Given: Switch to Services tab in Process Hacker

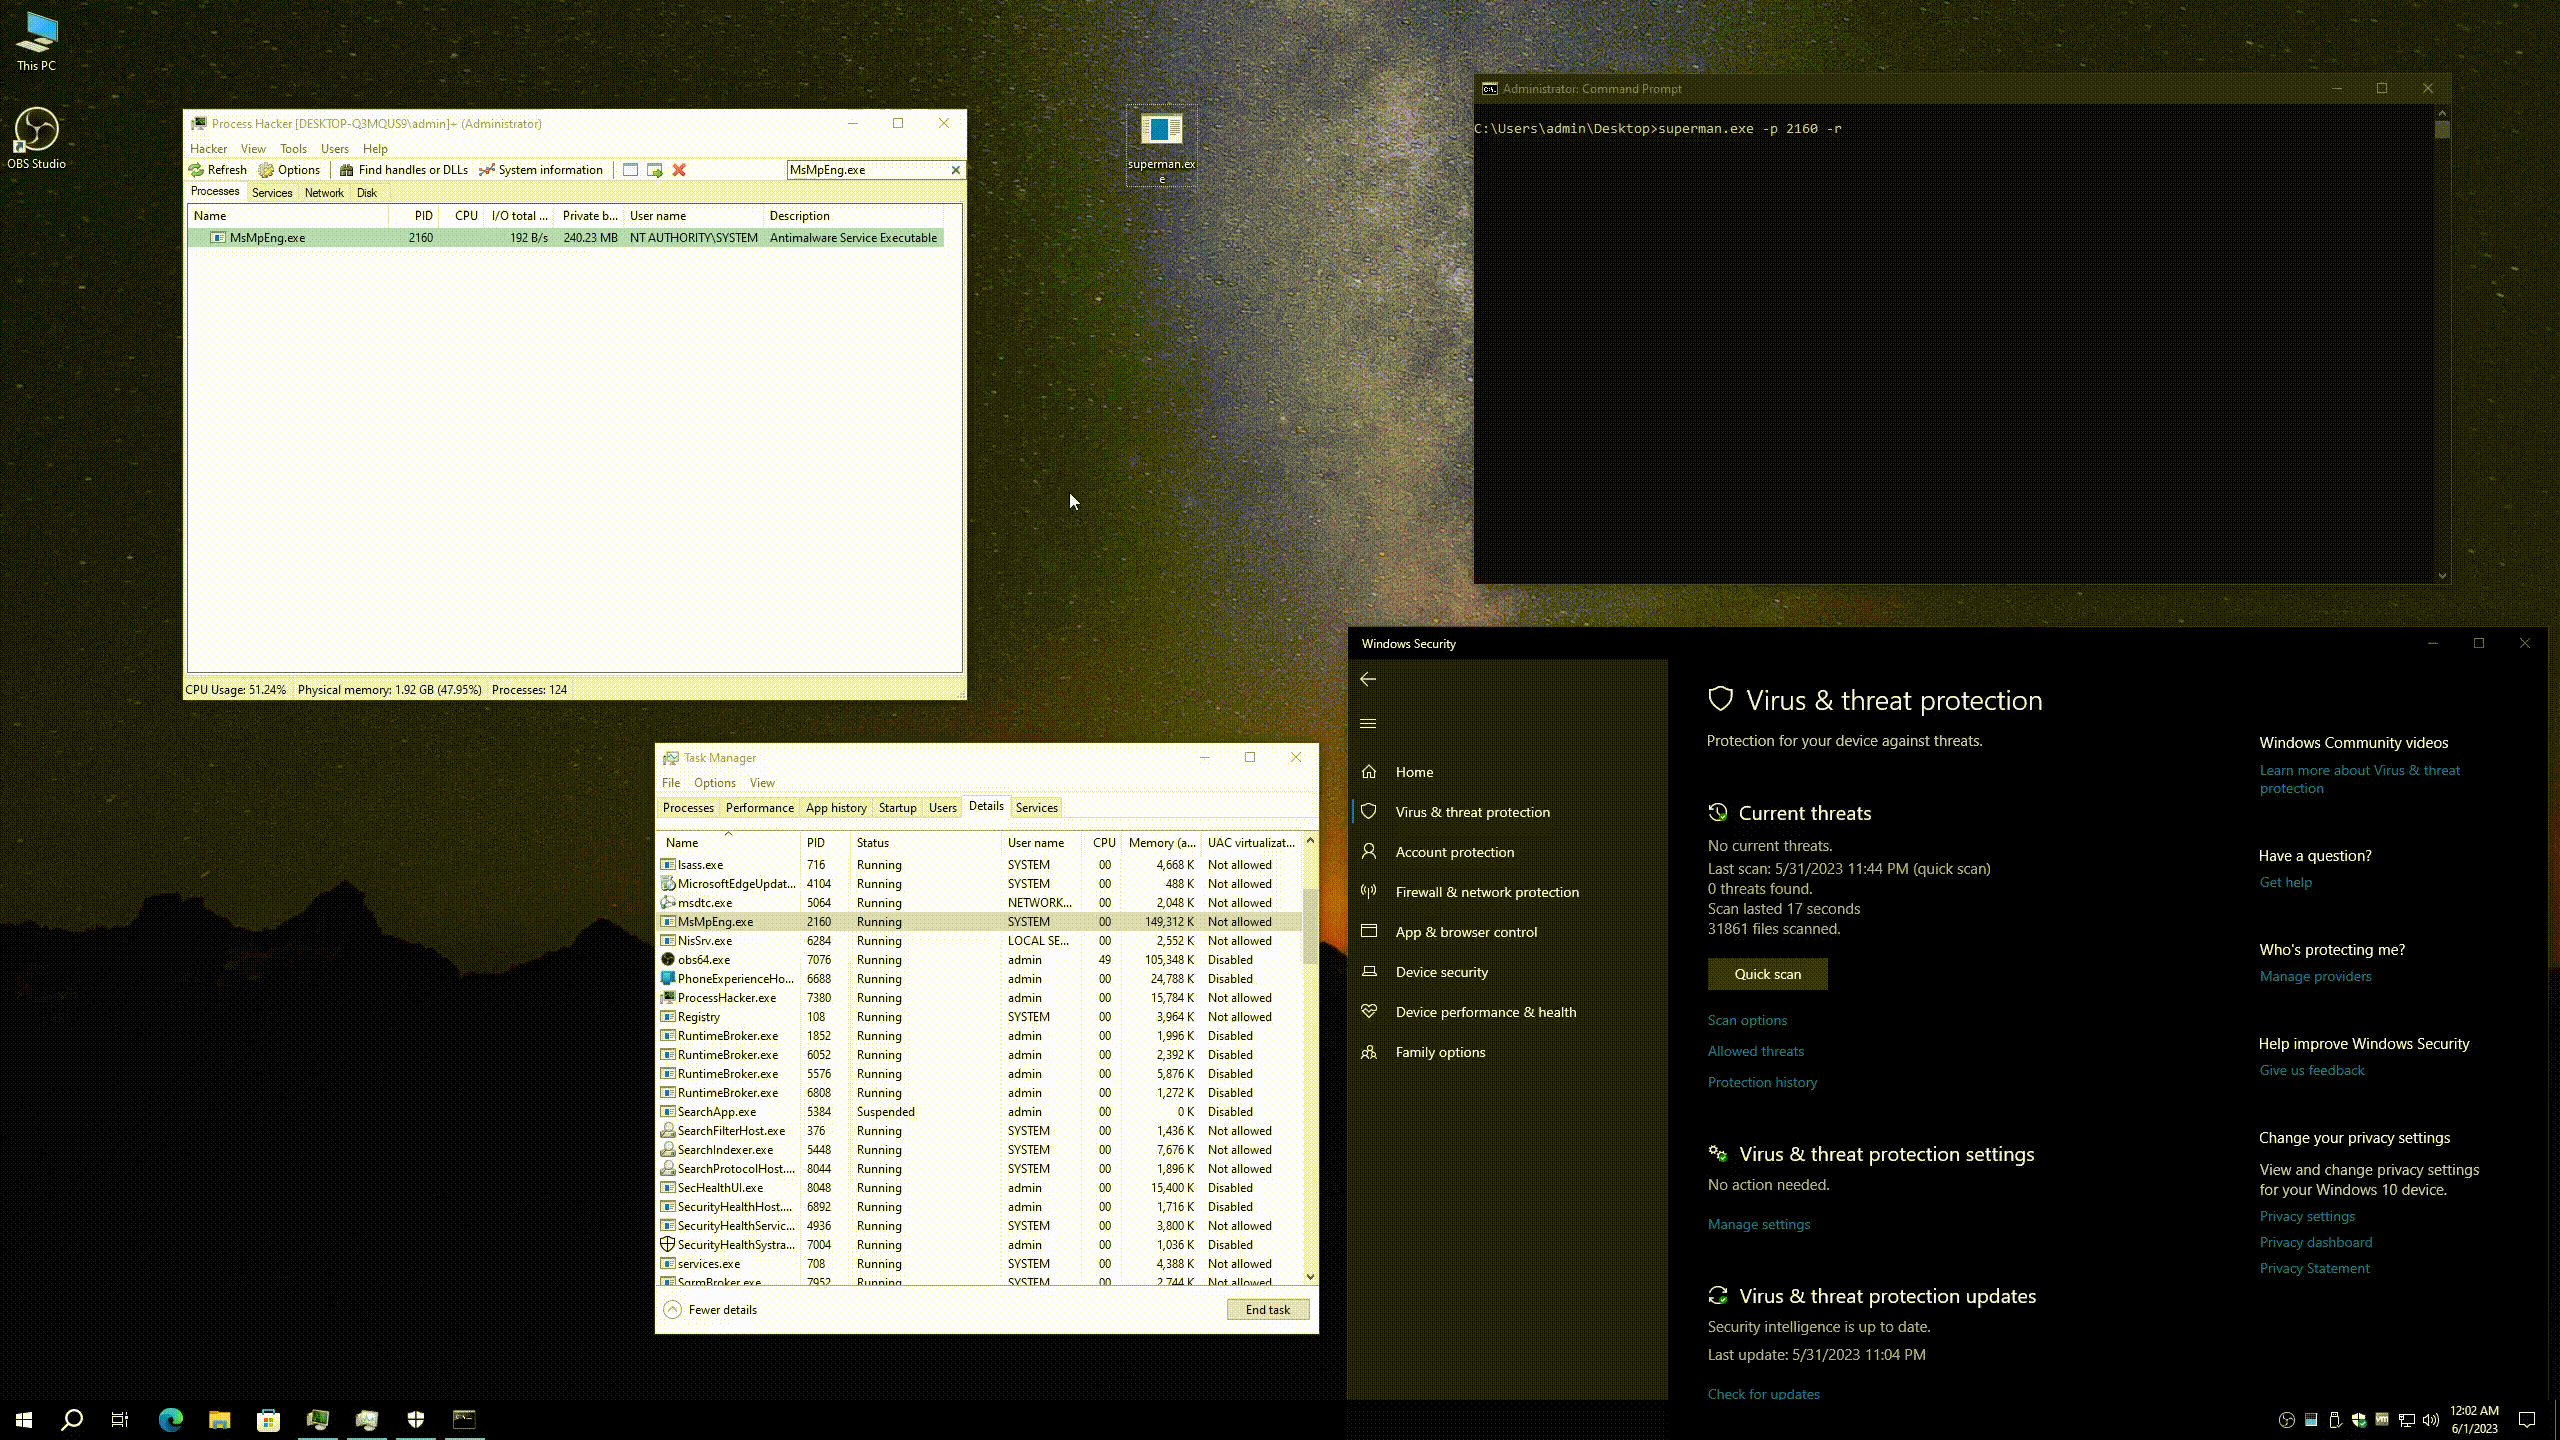Looking at the screenshot, I should pos(272,193).
